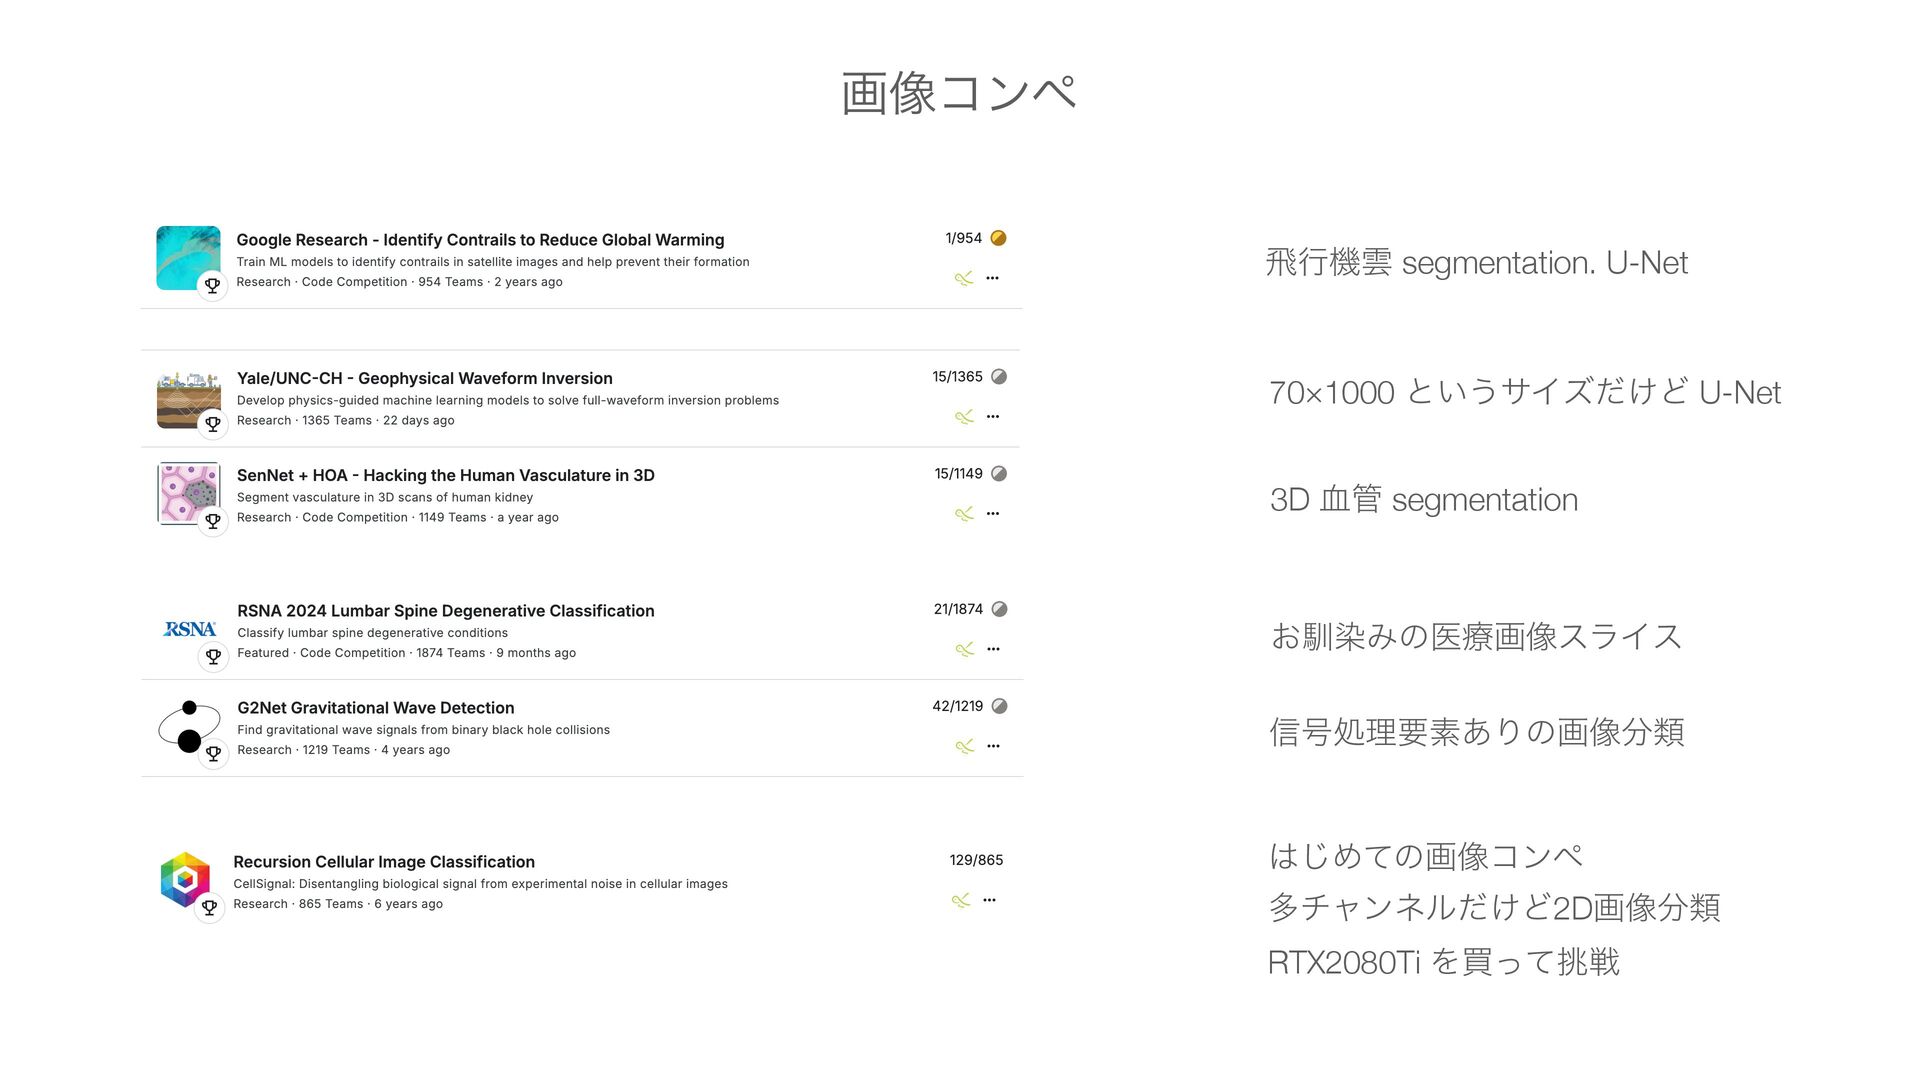Open more options menu for RSNA 2024 Lumbar Spine
1920x1080 pixels.
[993, 649]
